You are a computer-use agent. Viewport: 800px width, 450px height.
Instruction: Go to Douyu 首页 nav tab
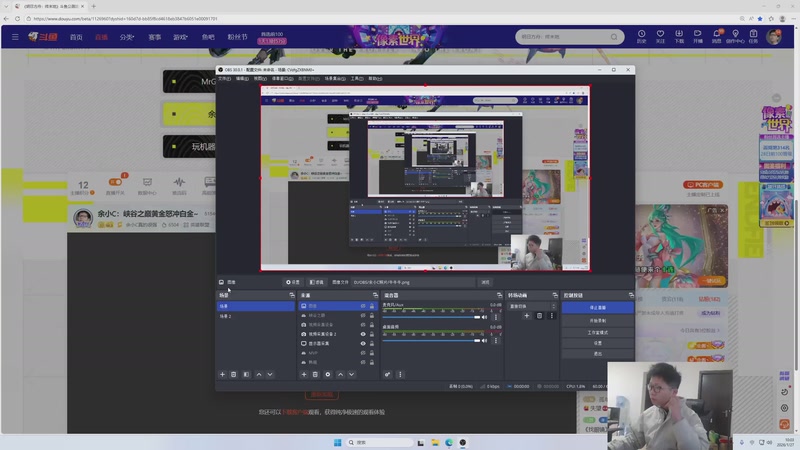76,37
